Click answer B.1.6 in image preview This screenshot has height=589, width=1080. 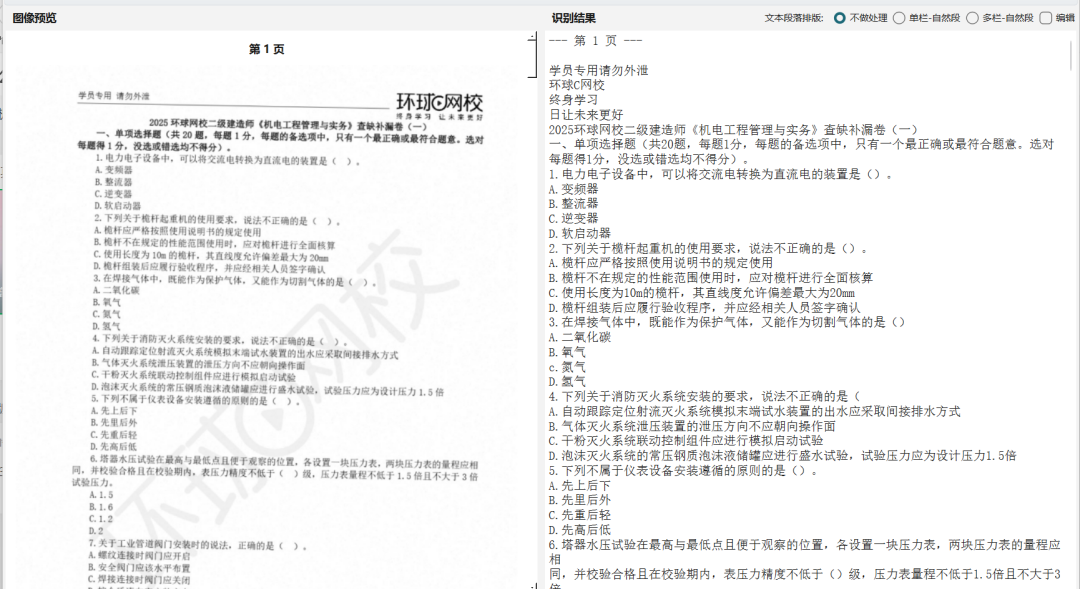[x=101, y=507]
